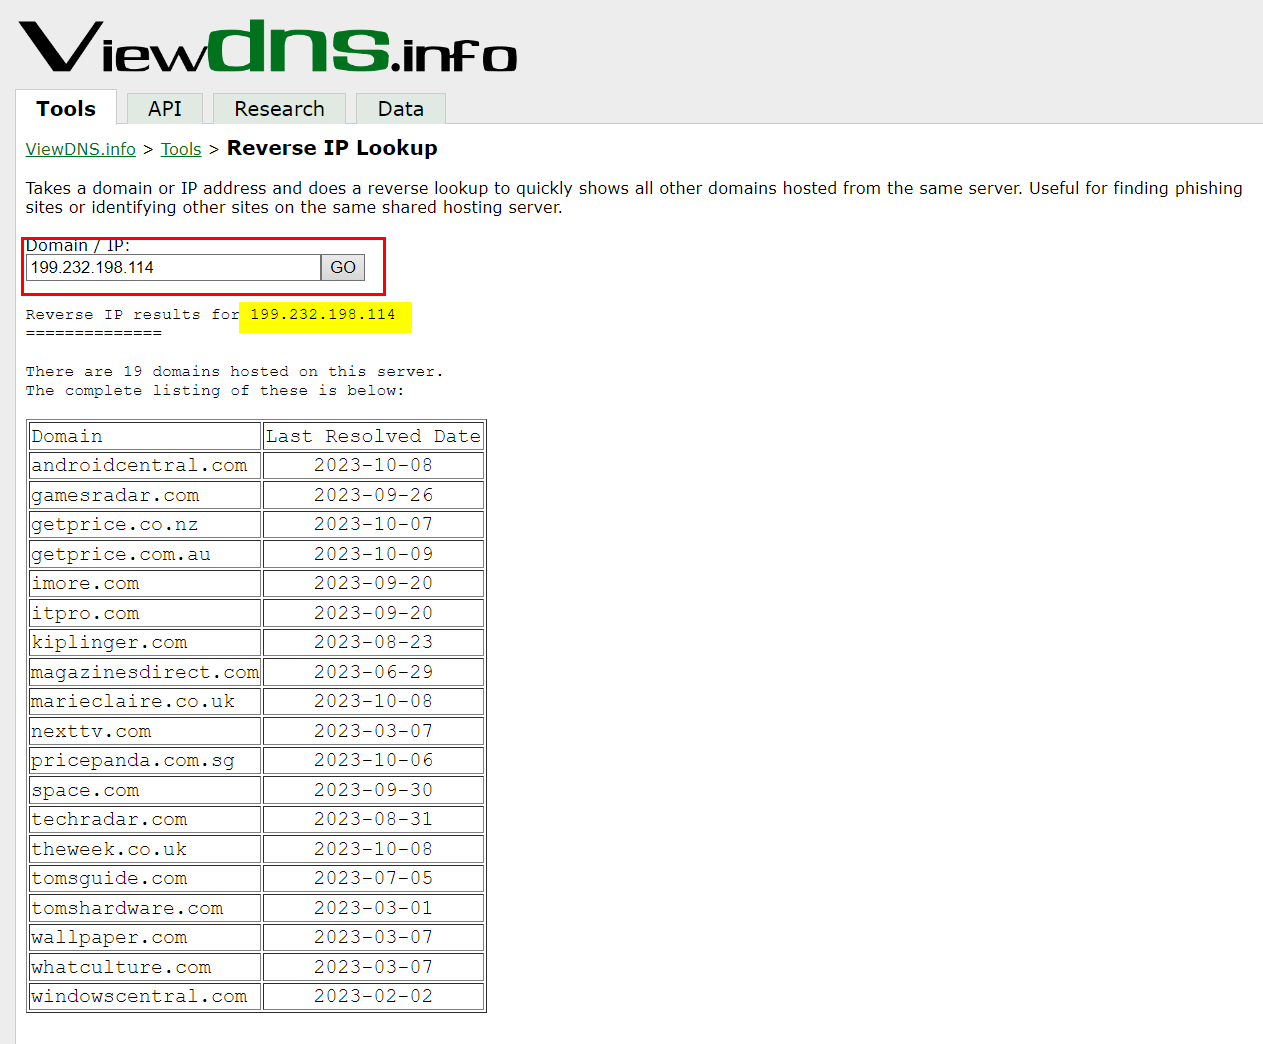
Task: Click date 2023-03-07 for wallpaper.com
Action: (x=373, y=937)
